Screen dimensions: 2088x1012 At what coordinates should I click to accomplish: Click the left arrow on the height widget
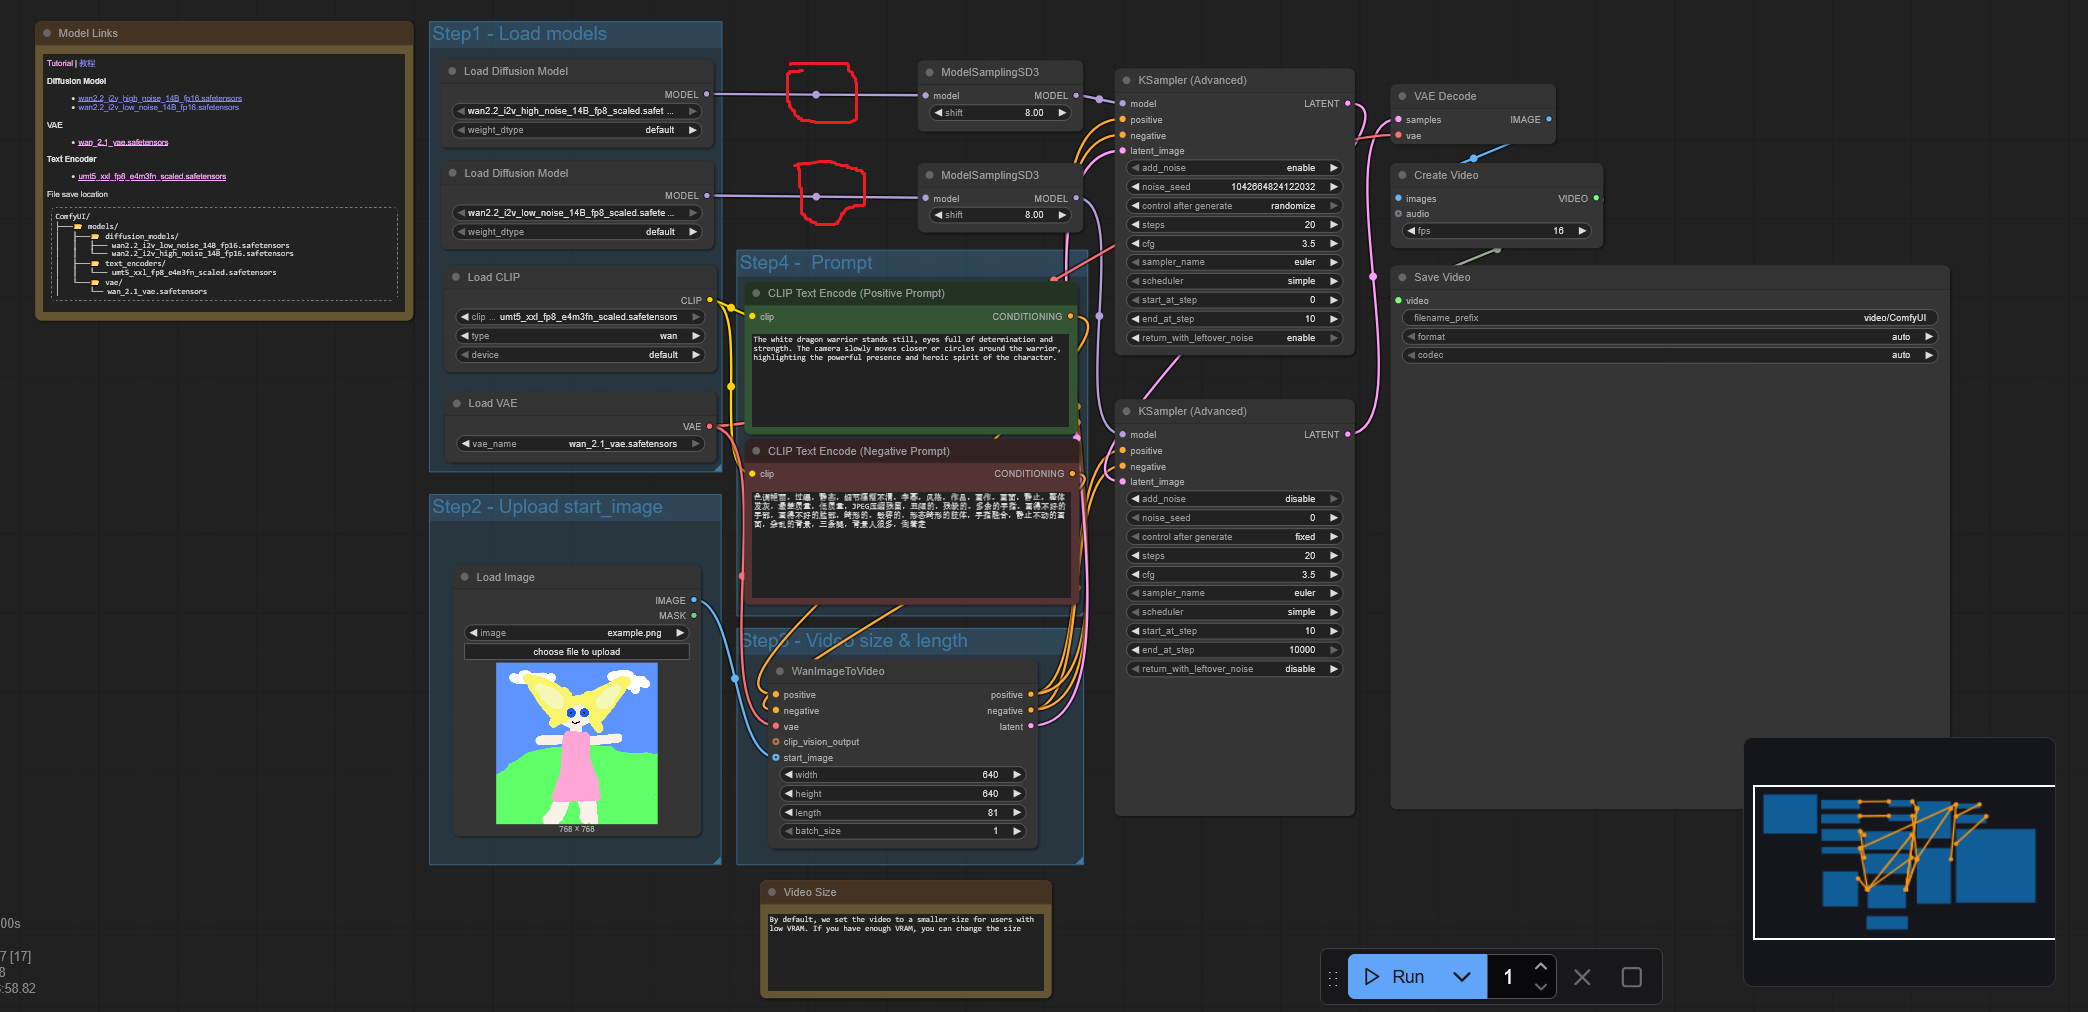click(789, 794)
